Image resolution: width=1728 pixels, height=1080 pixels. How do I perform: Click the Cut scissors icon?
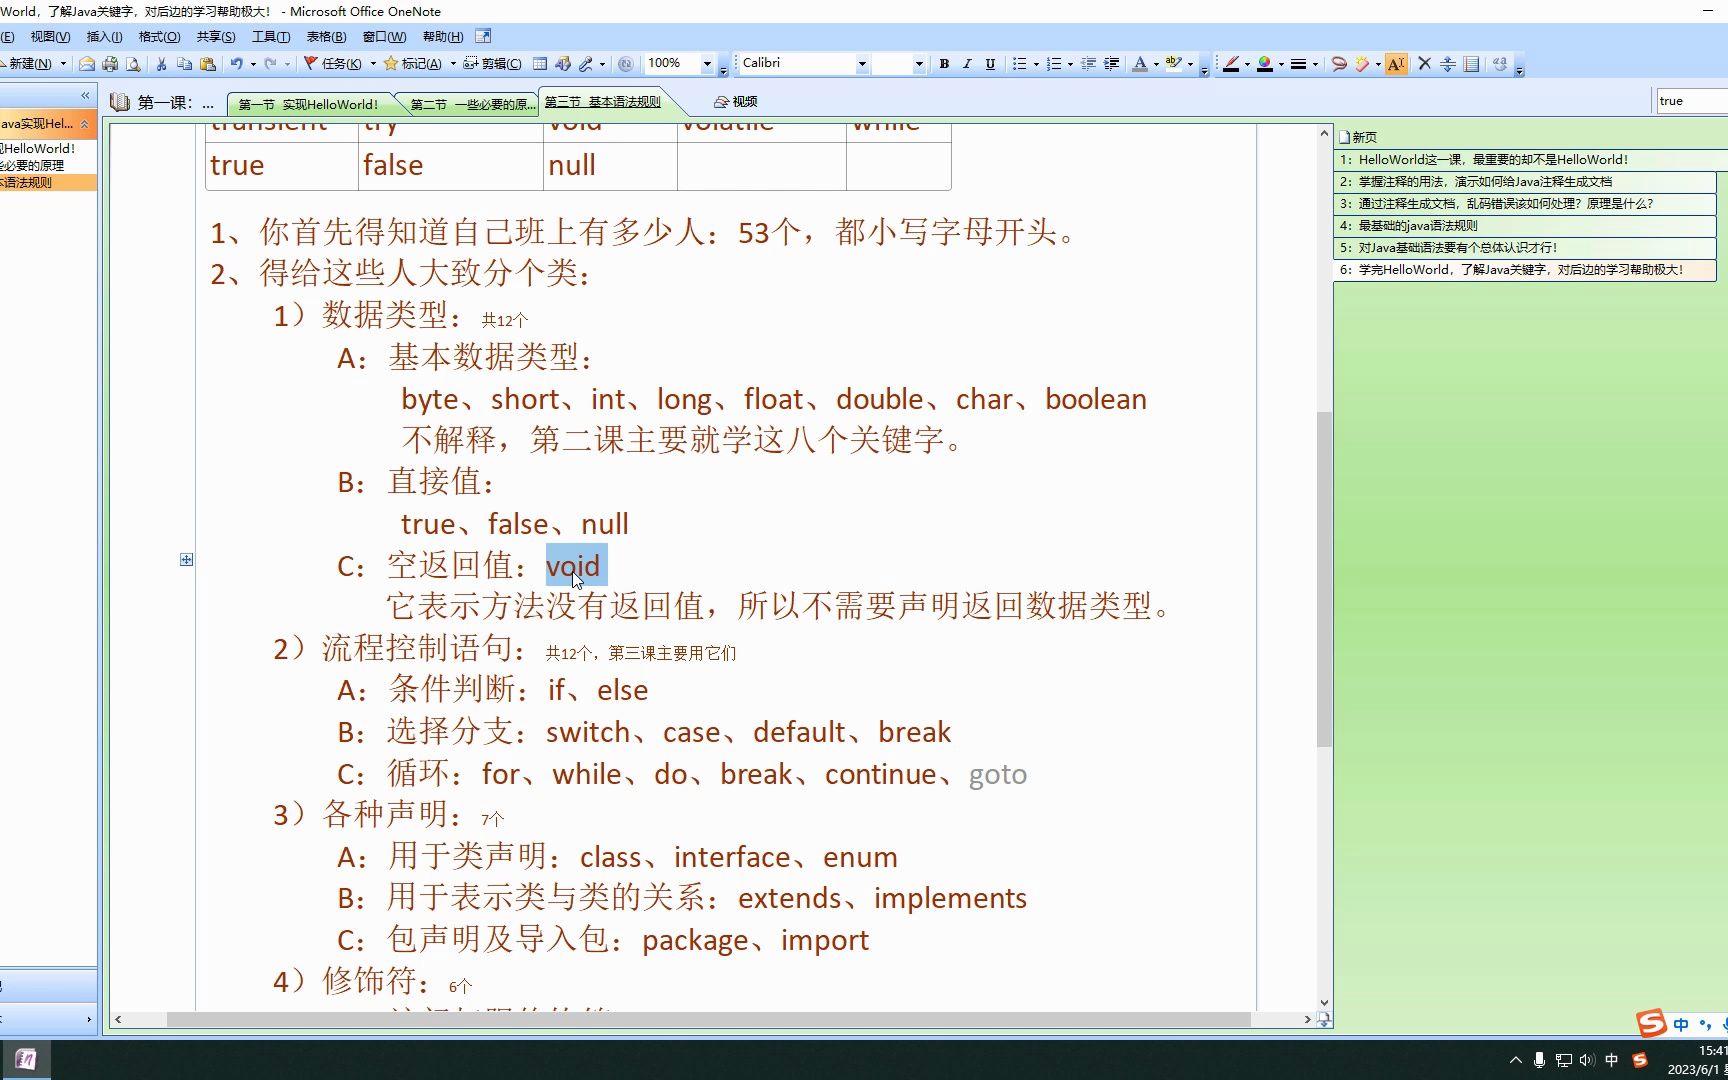click(x=161, y=64)
